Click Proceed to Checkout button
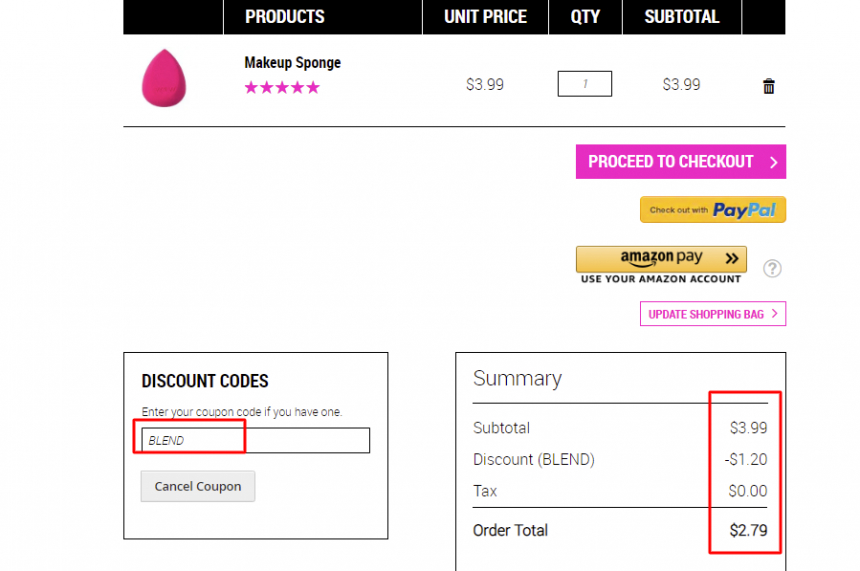Screen dimensions: 860x571 click(681, 162)
